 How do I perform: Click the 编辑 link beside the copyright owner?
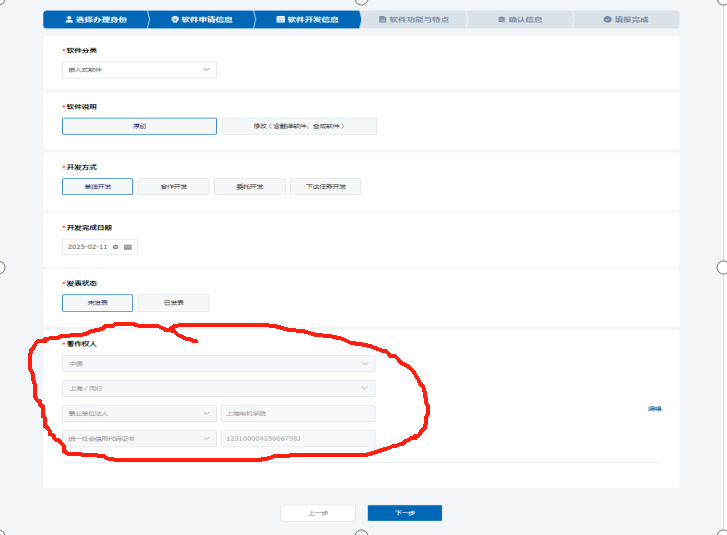coord(655,409)
